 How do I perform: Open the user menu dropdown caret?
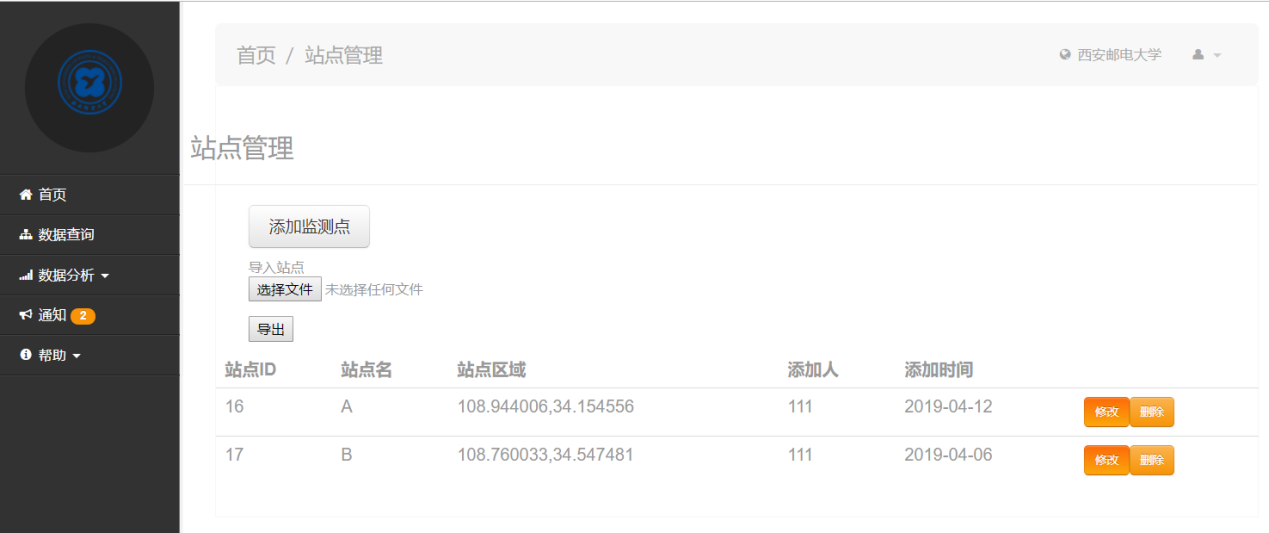1217,56
